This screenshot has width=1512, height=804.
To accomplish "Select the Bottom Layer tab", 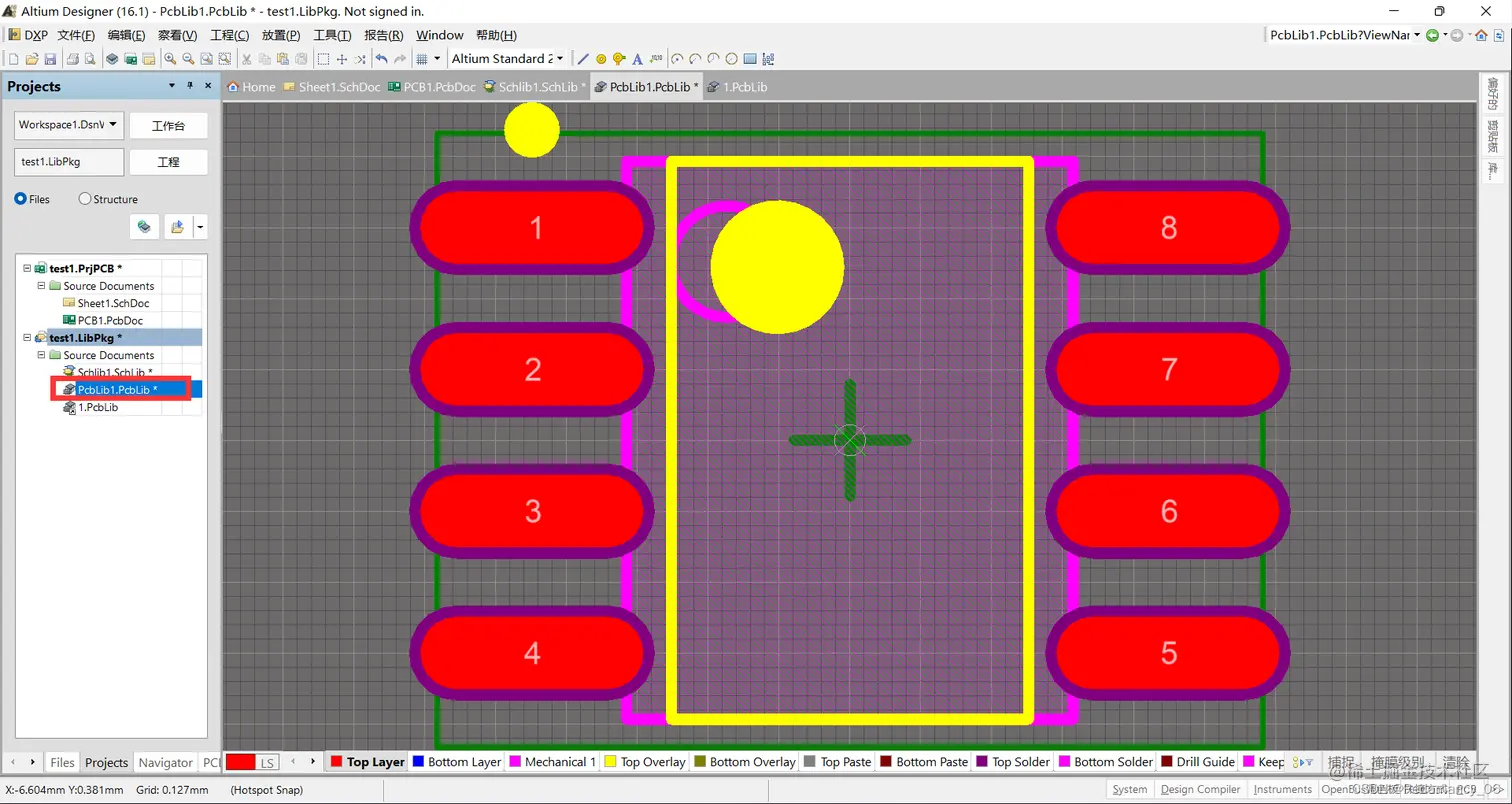I will point(456,762).
